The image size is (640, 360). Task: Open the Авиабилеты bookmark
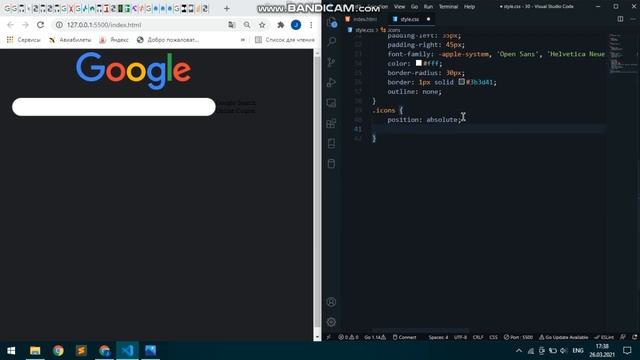coord(70,40)
